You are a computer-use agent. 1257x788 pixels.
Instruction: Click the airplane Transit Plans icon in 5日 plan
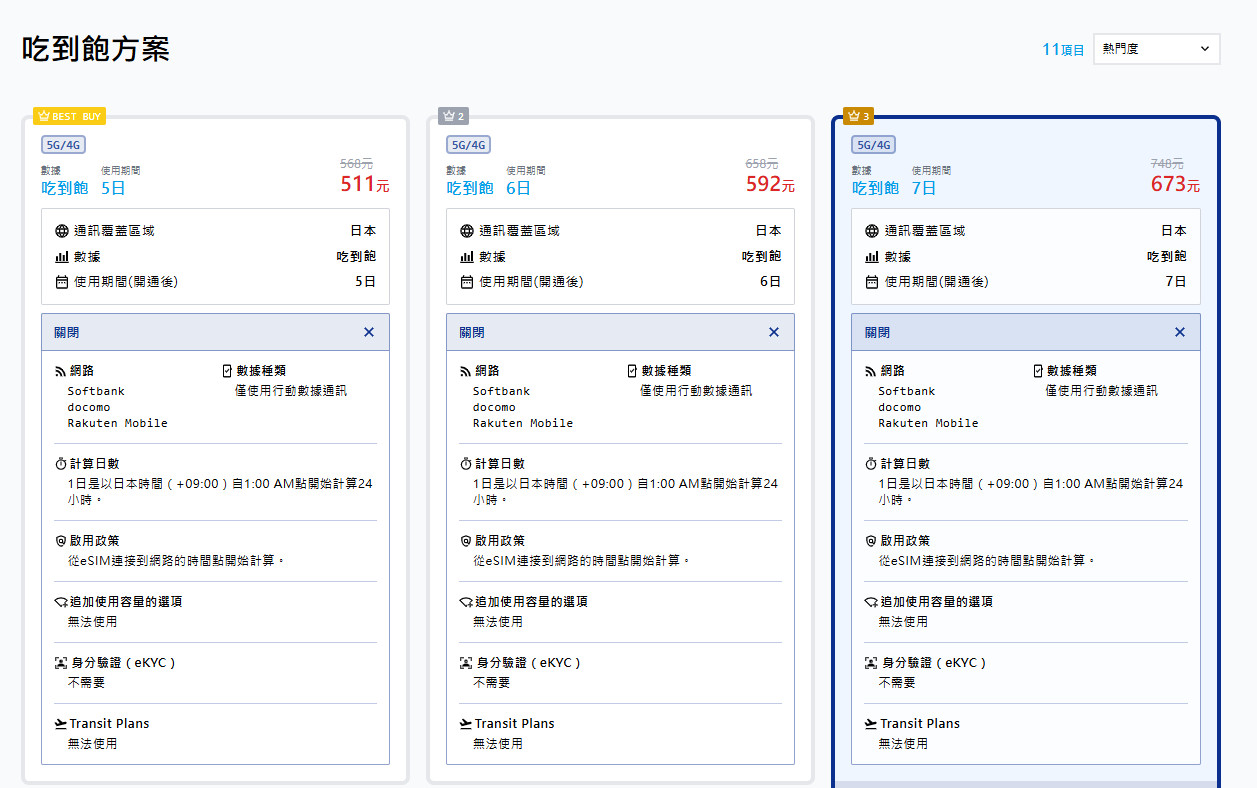pos(60,723)
